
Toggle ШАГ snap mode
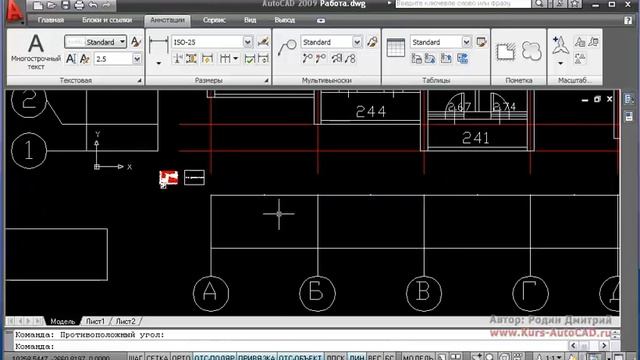(x=135, y=358)
